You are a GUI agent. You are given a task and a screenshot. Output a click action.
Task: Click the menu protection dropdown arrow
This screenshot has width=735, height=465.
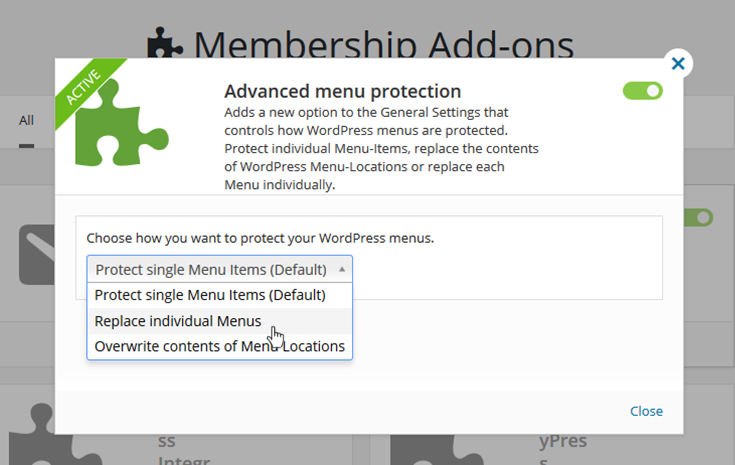pyautogui.click(x=342, y=269)
